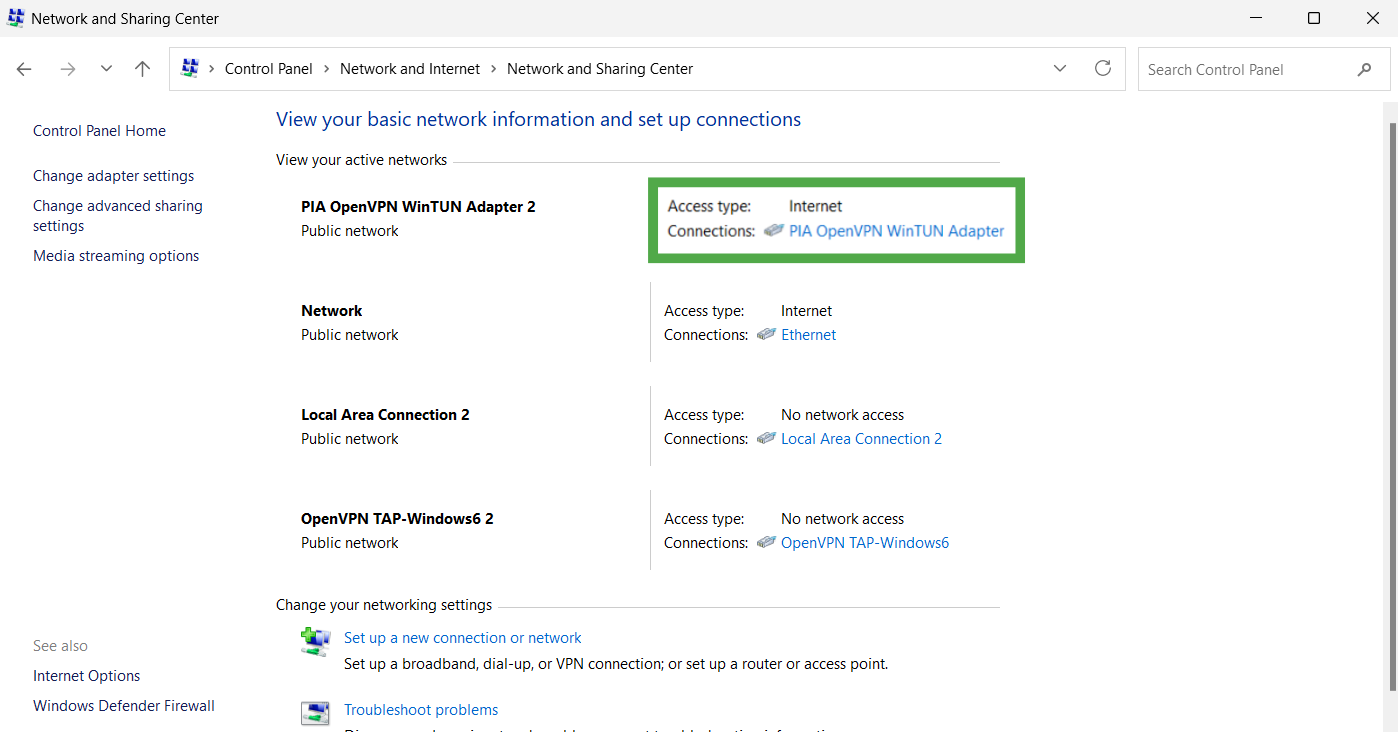The image size is (1398, 732).
Task: Click the Set up new connection icon
Action: pyautogui.click(x=316, y=642)
